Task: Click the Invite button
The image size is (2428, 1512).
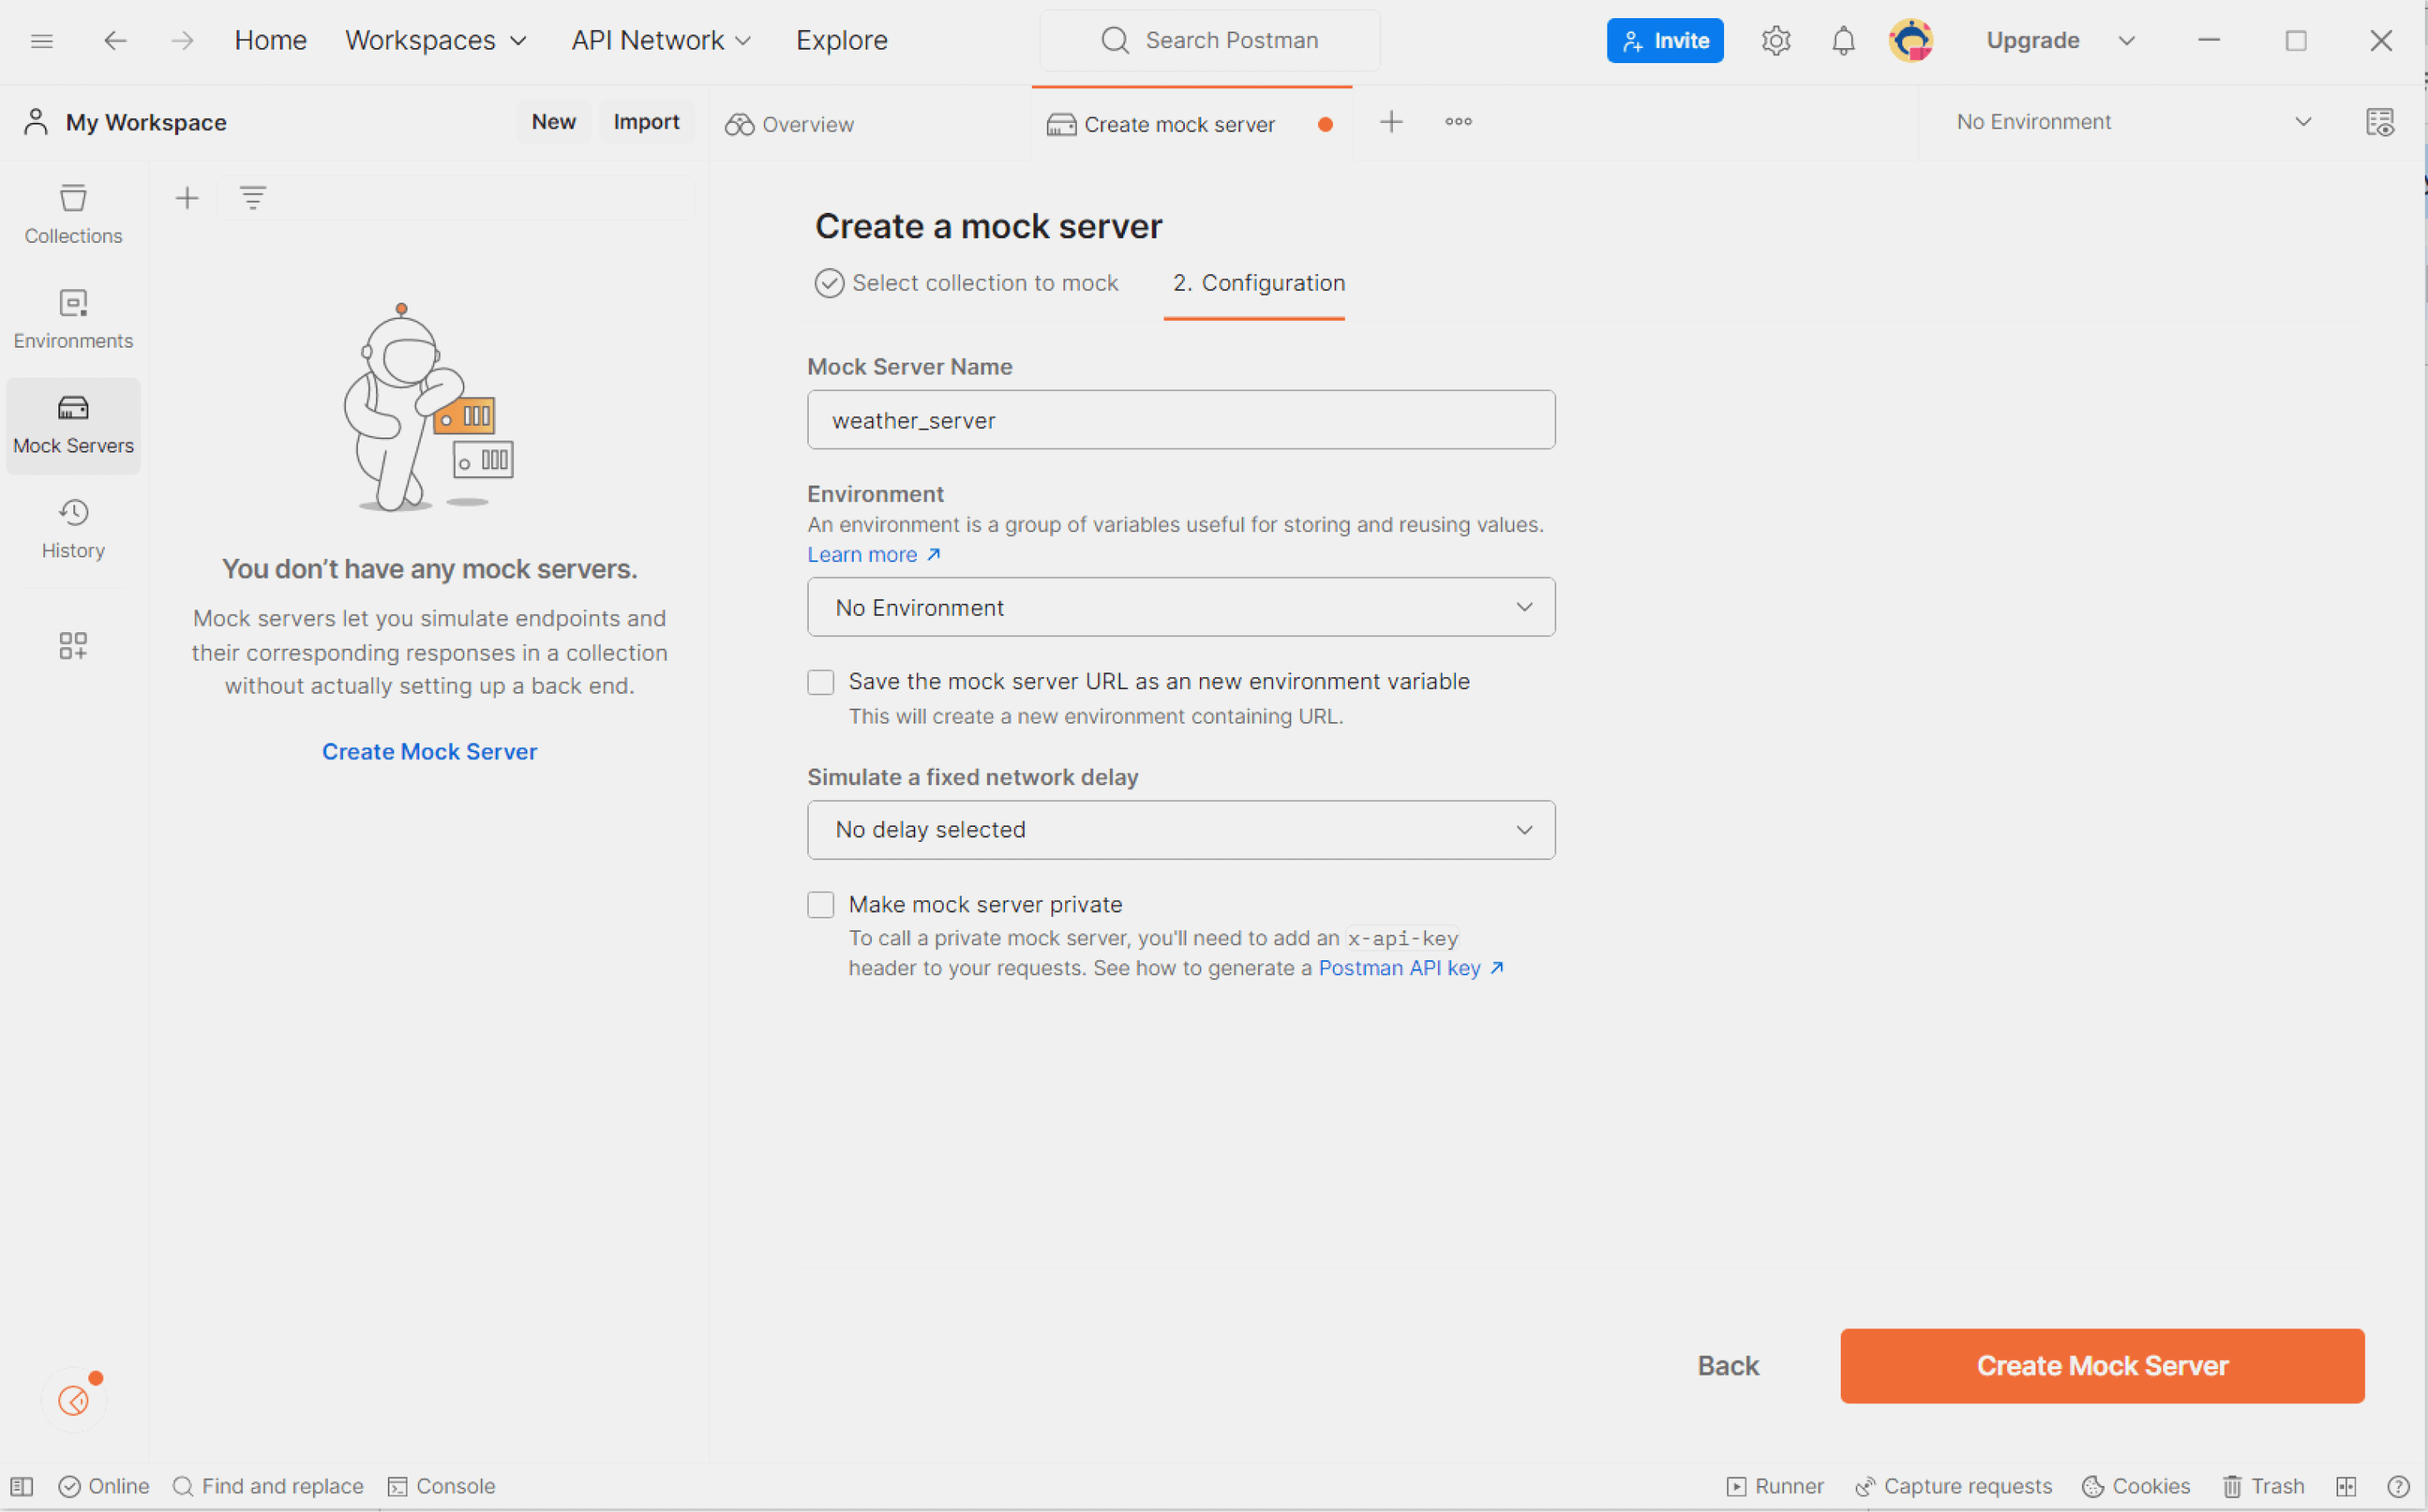Action: pyautogui.click(x=1665, y=41)
